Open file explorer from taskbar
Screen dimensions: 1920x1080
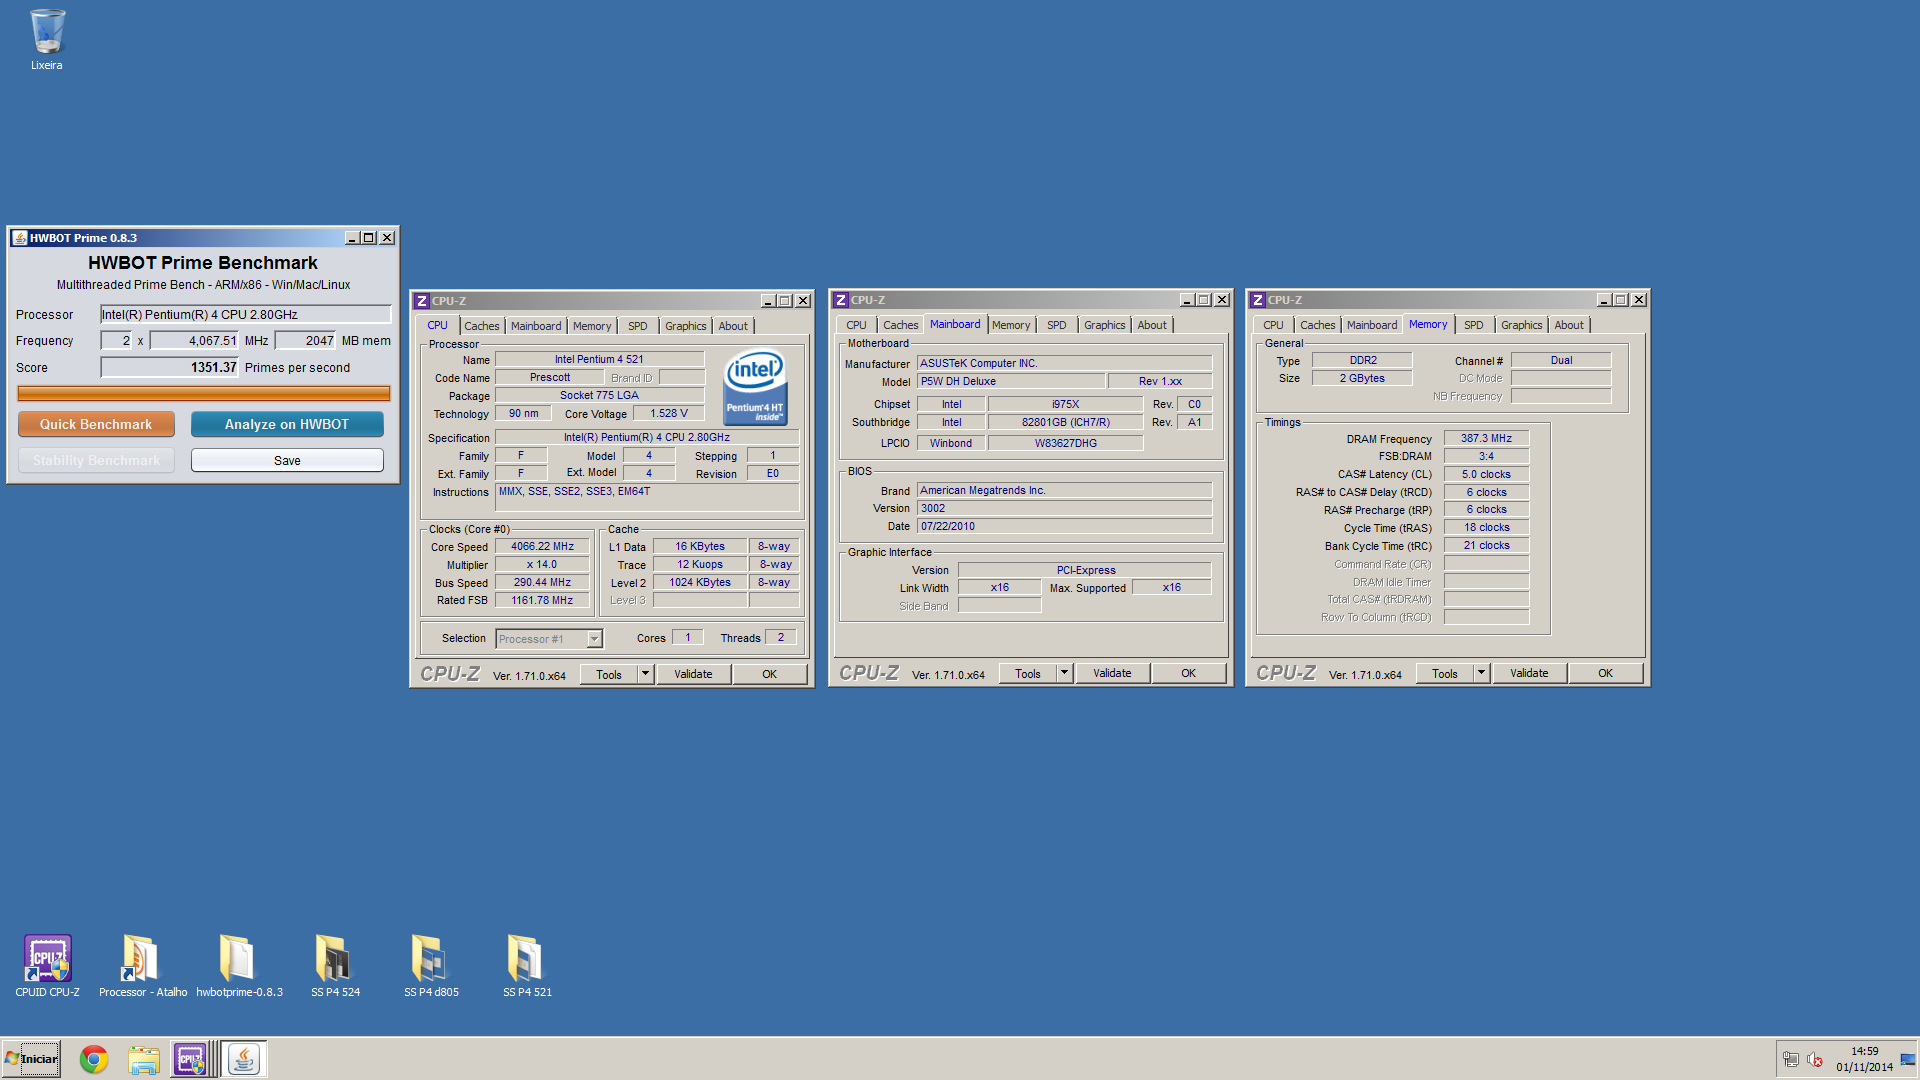tap(143, 1059)
